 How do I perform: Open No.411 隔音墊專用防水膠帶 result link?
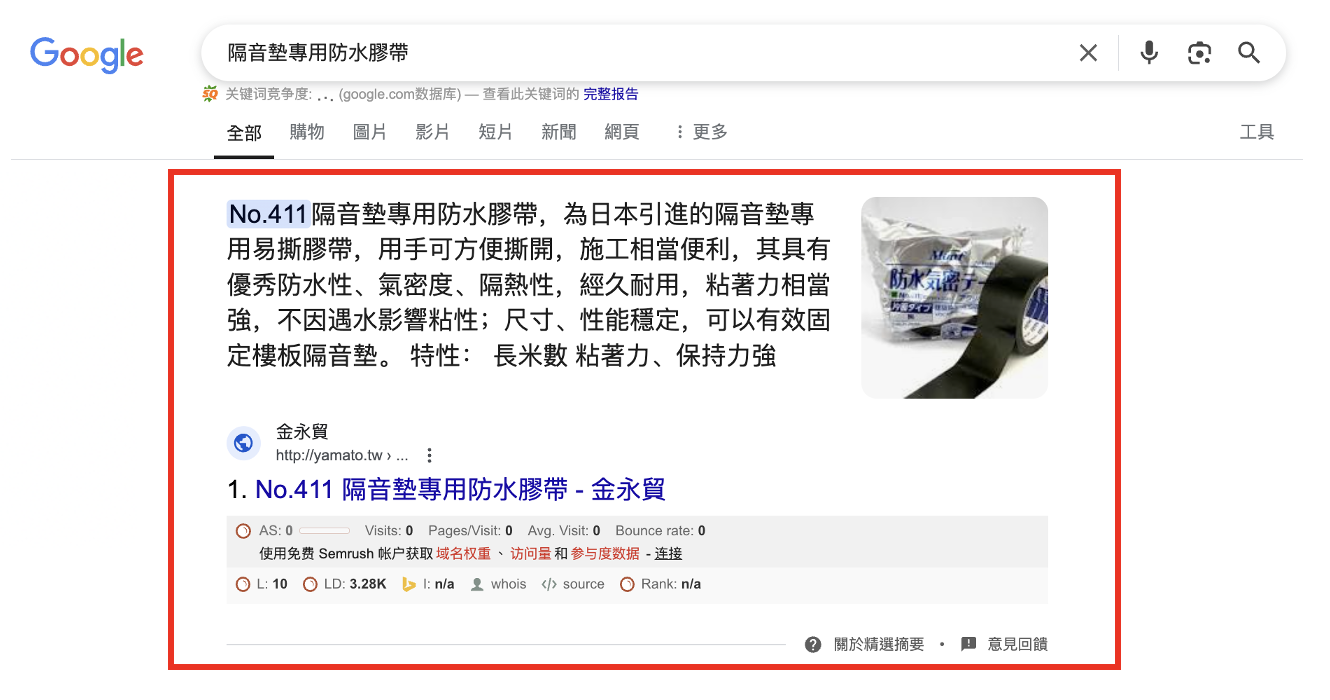pyautogui.click(x=460, y=490)
